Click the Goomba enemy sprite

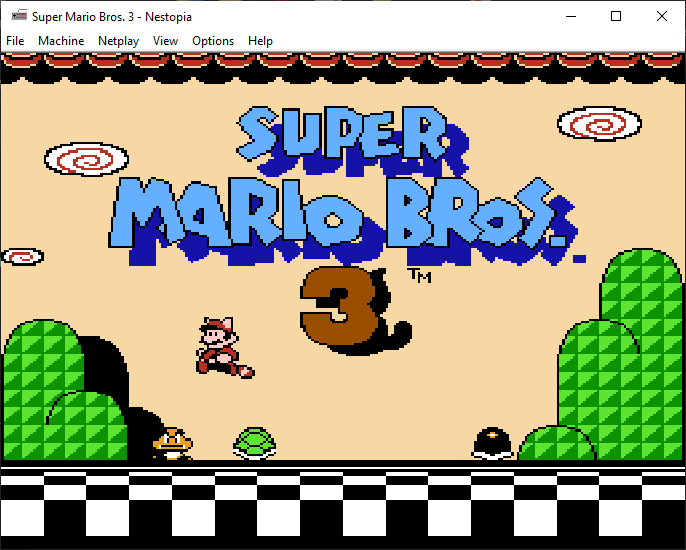pyautogui.click(x=172, y=444)
